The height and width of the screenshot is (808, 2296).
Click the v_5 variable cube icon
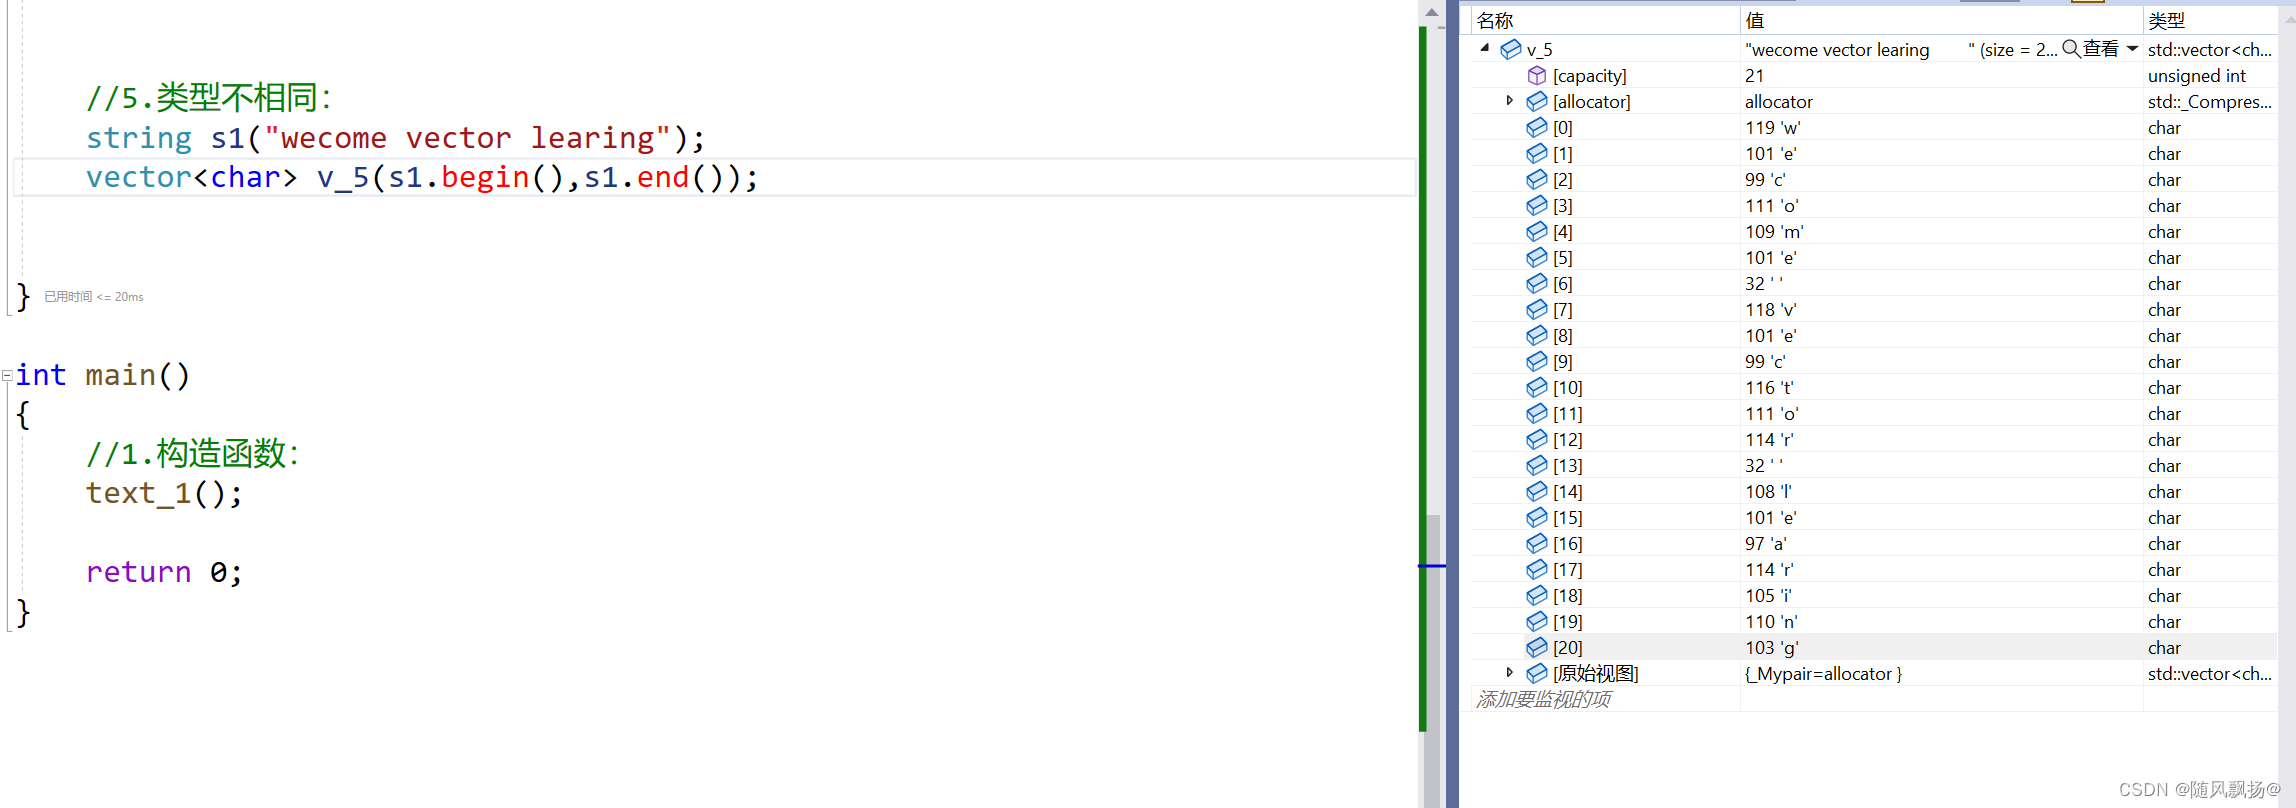pos(1511,49)
